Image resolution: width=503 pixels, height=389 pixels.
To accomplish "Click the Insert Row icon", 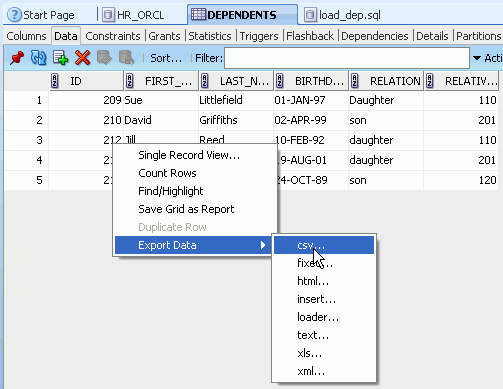I will click(x=60, y=58).
